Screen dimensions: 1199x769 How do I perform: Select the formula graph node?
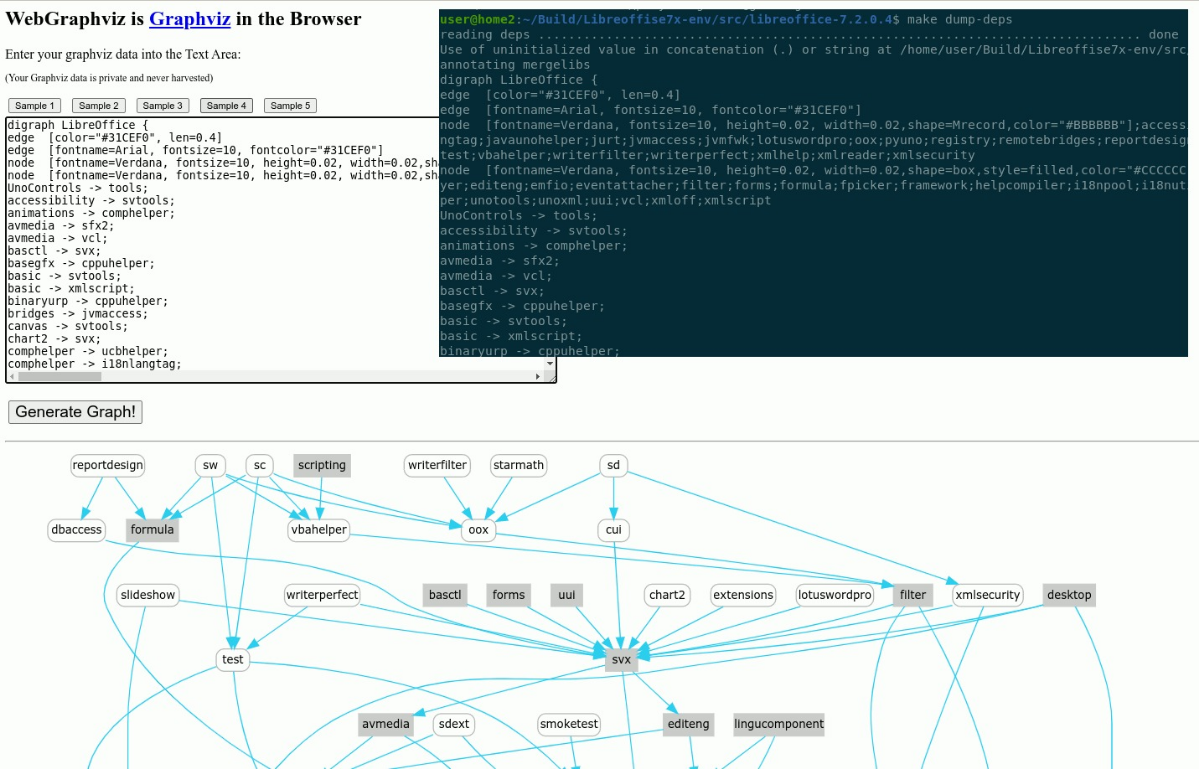pos(152,530)
